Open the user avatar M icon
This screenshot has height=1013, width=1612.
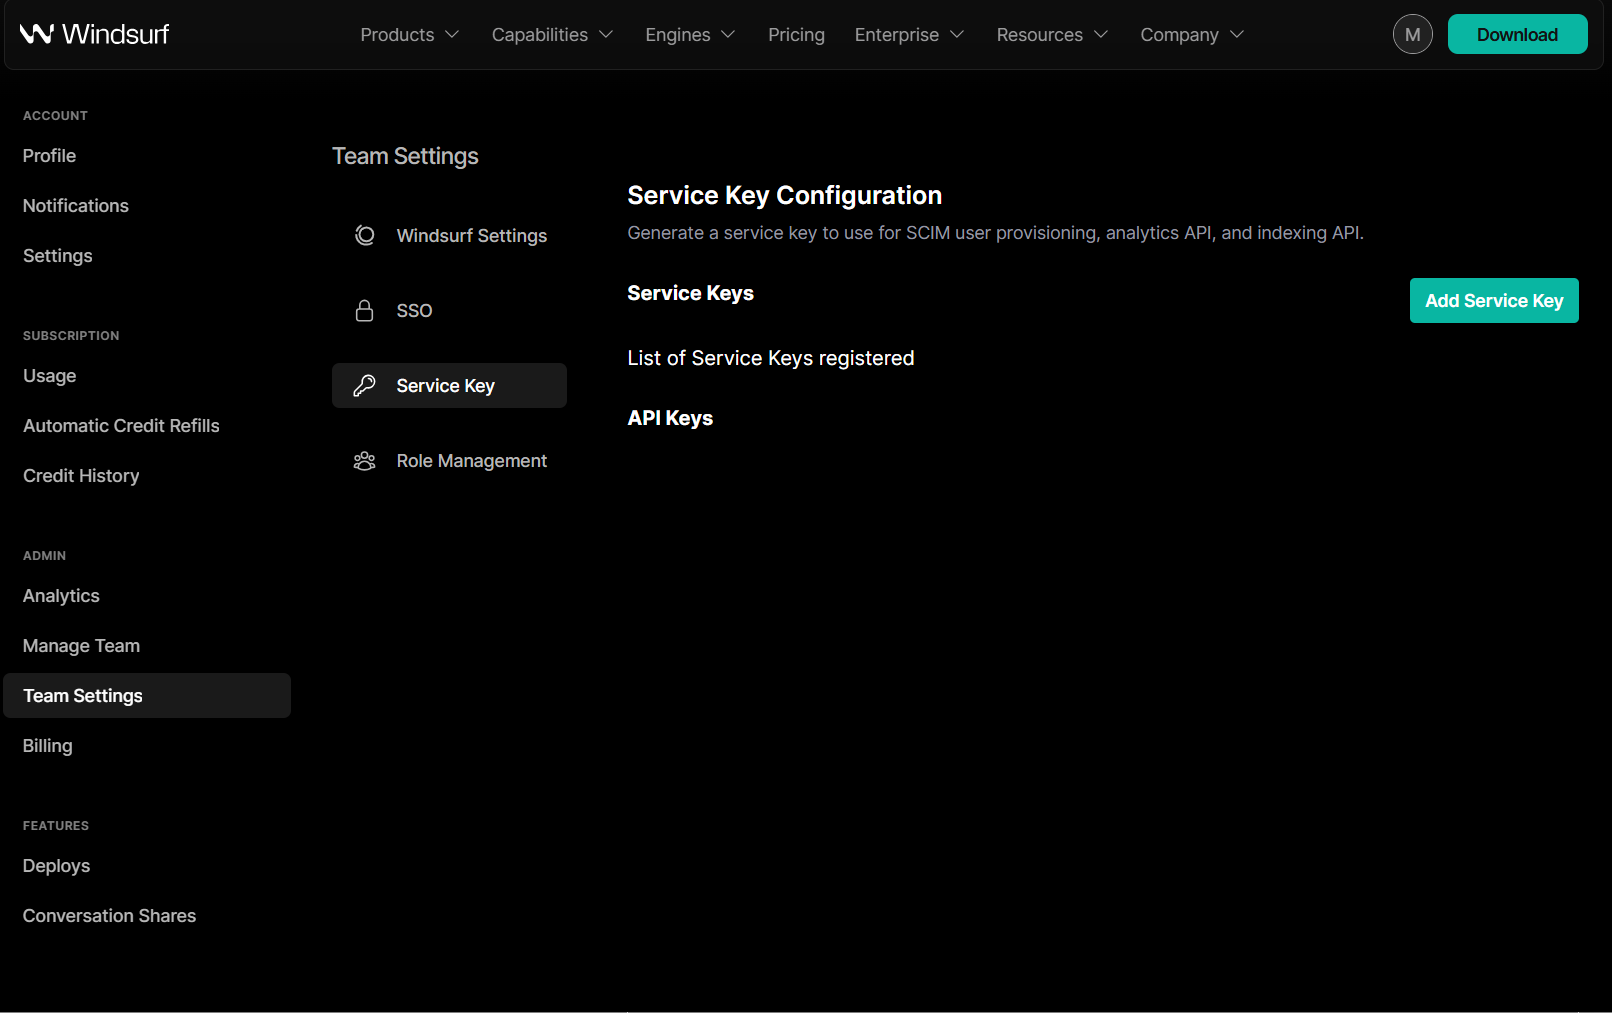(1412, 34)
